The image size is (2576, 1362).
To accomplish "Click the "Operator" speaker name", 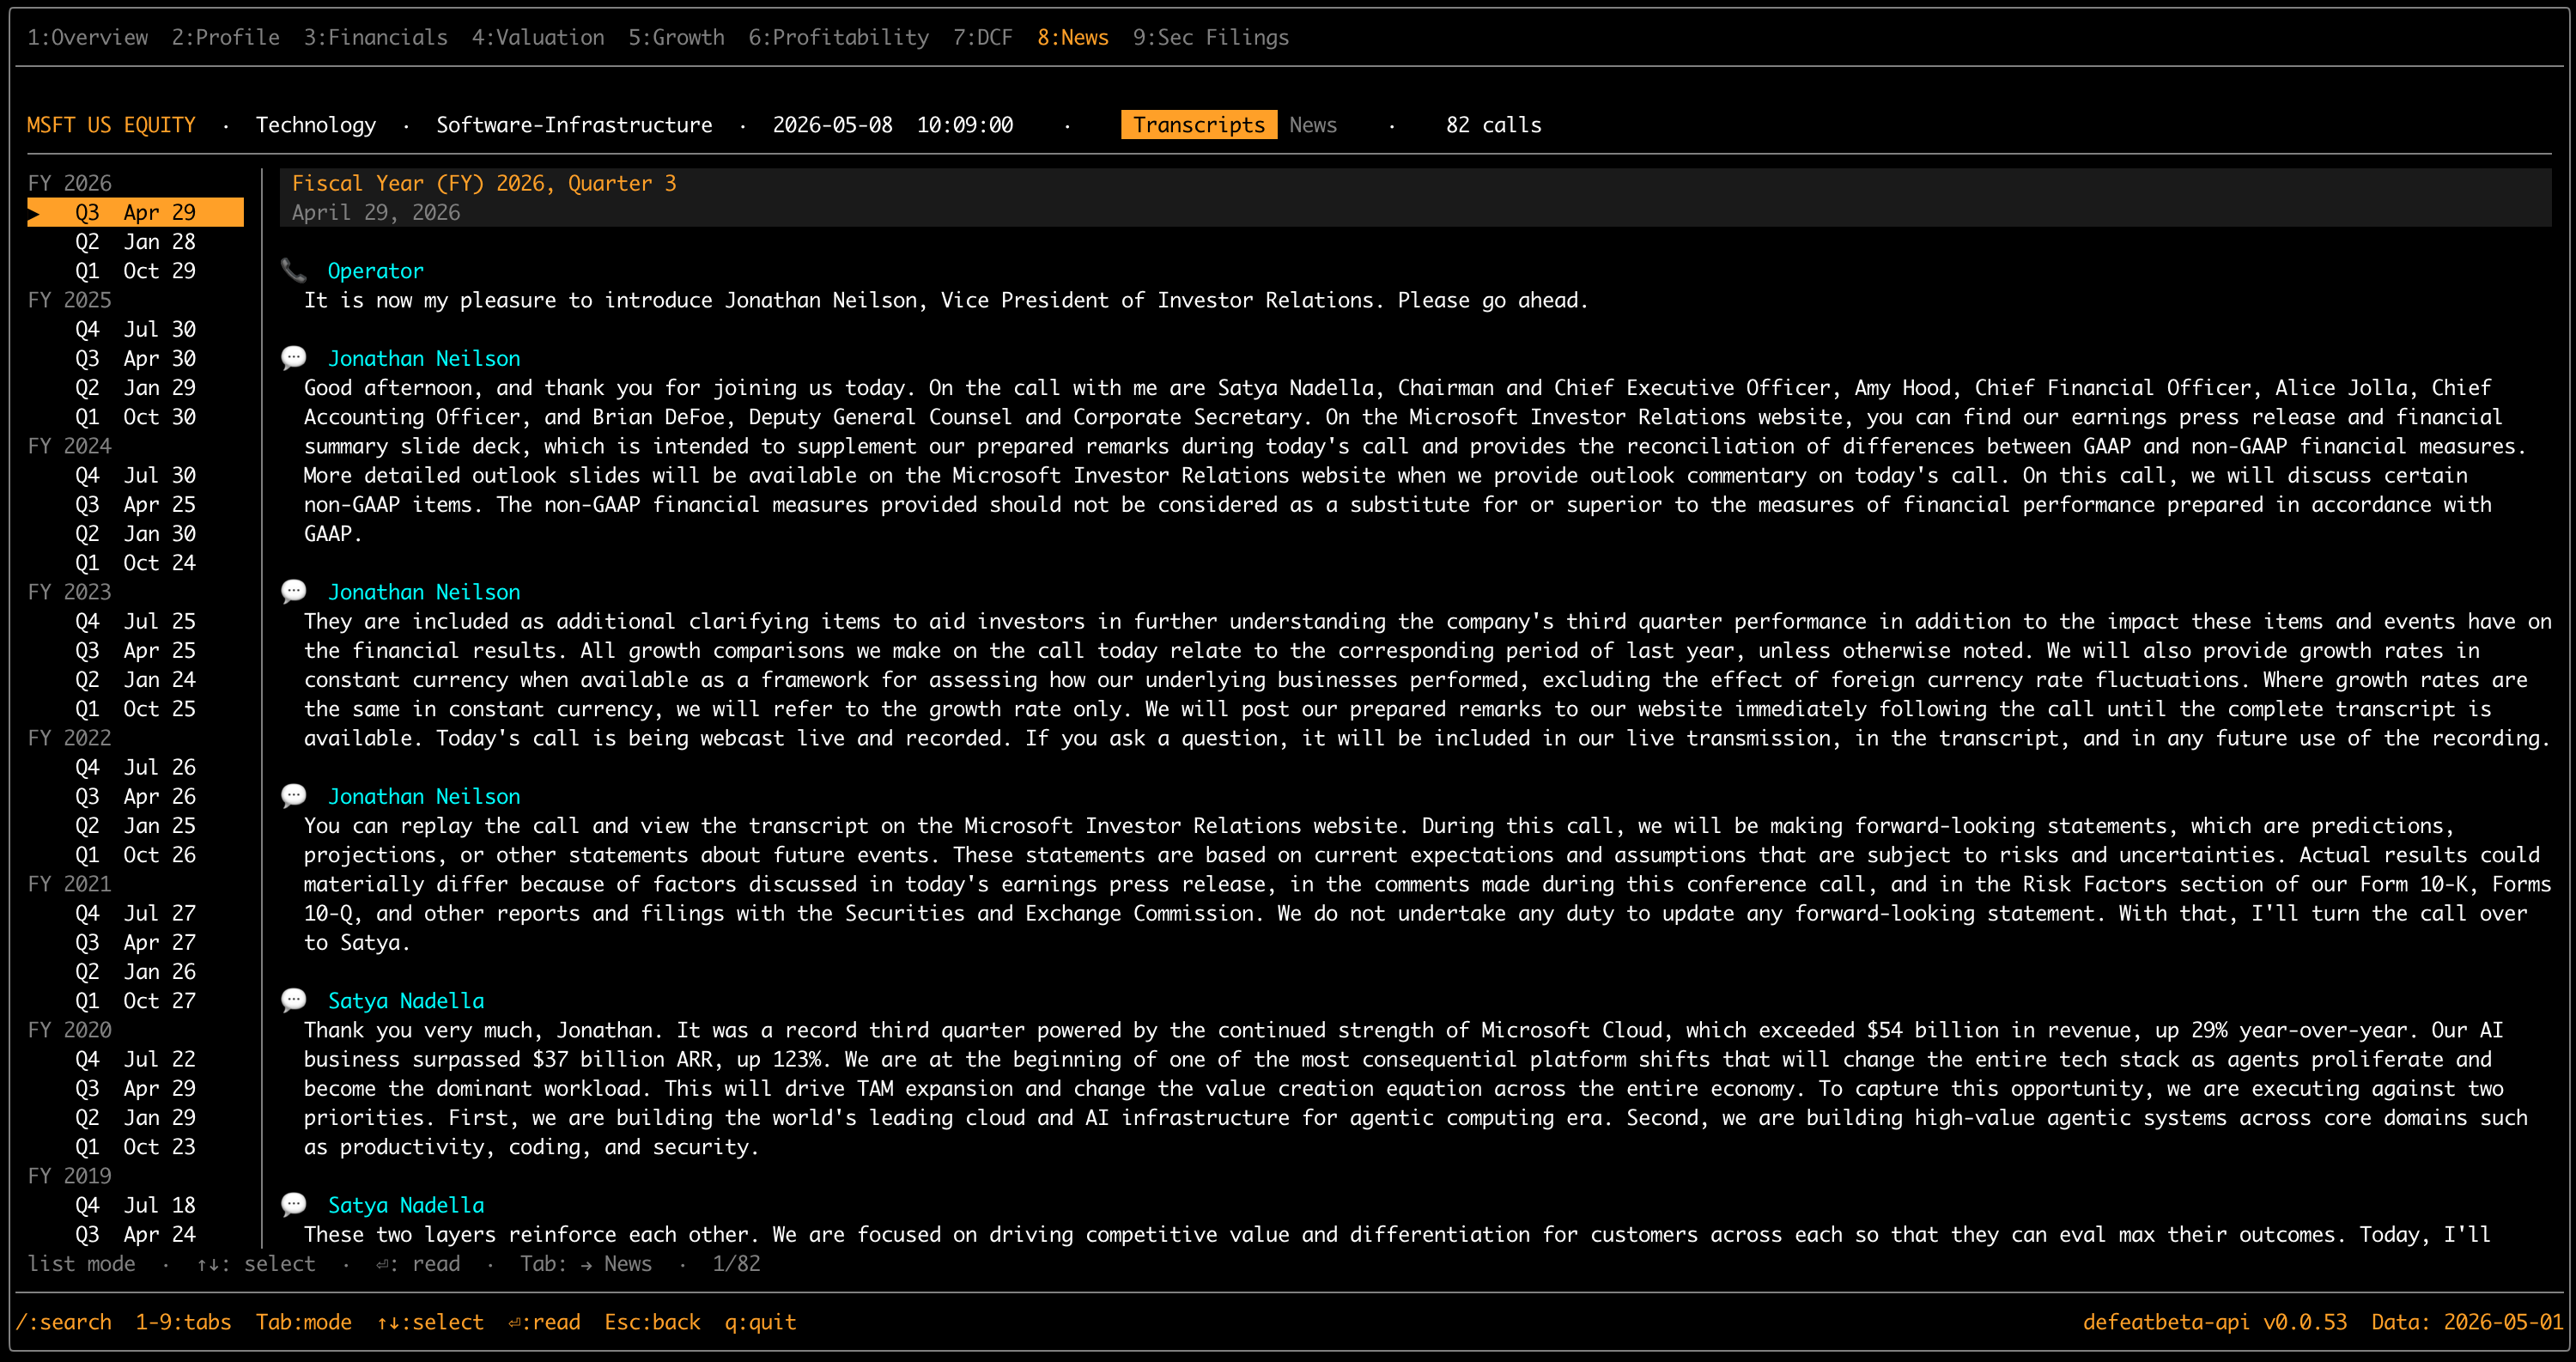I will coord(375,270).
